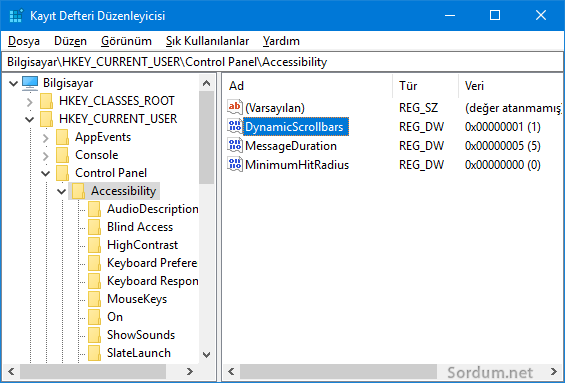Click the REG_SZ type cell
Image resolution: width=565 pixels, height=383 pixels.
[418, 108]
